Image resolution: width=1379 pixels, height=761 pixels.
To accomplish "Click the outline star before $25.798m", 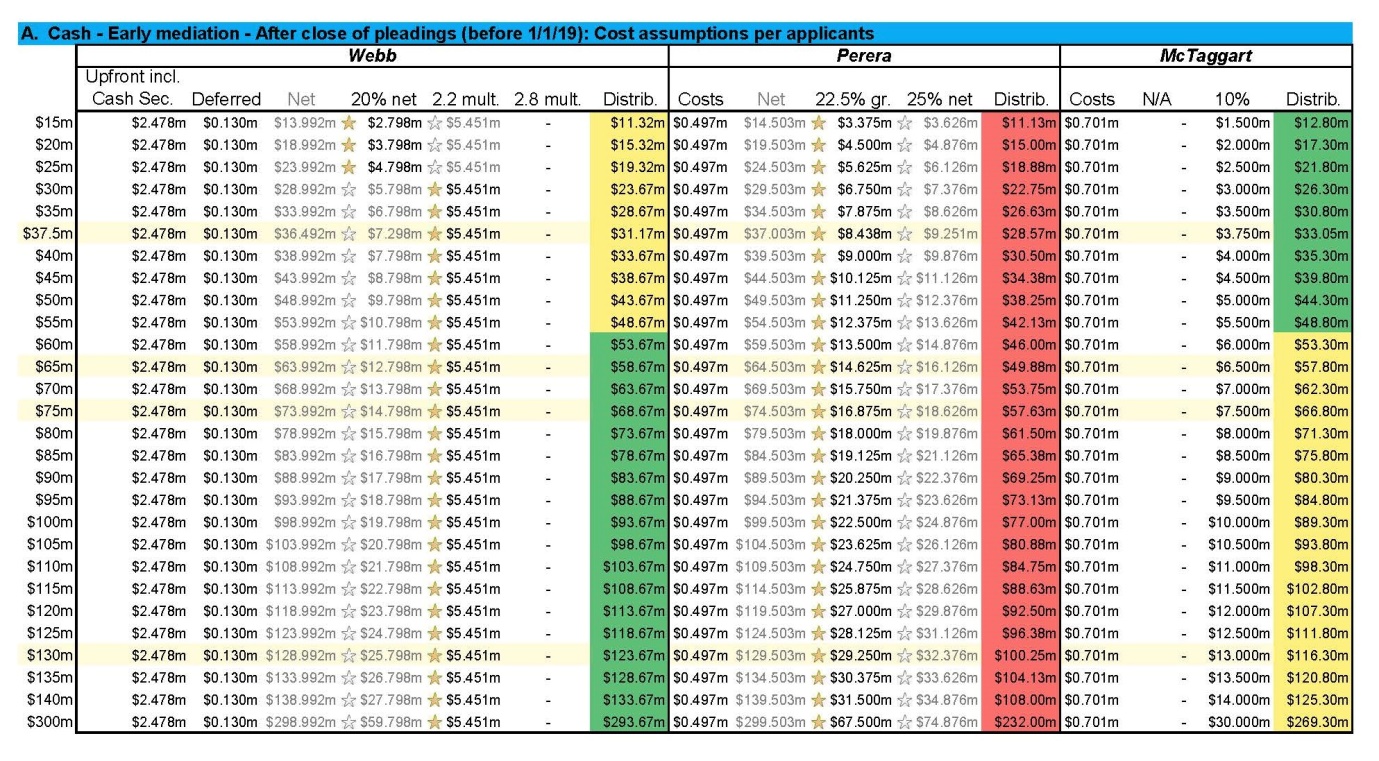I will click(348, 655).
